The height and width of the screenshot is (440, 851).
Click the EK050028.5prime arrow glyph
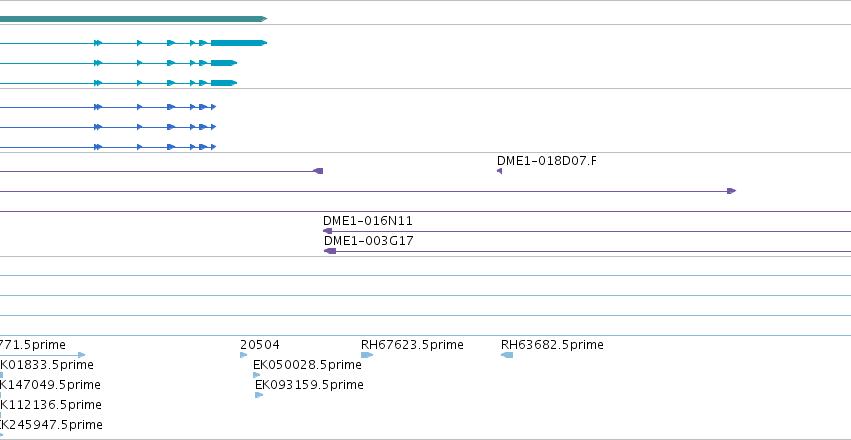point(257,375)
